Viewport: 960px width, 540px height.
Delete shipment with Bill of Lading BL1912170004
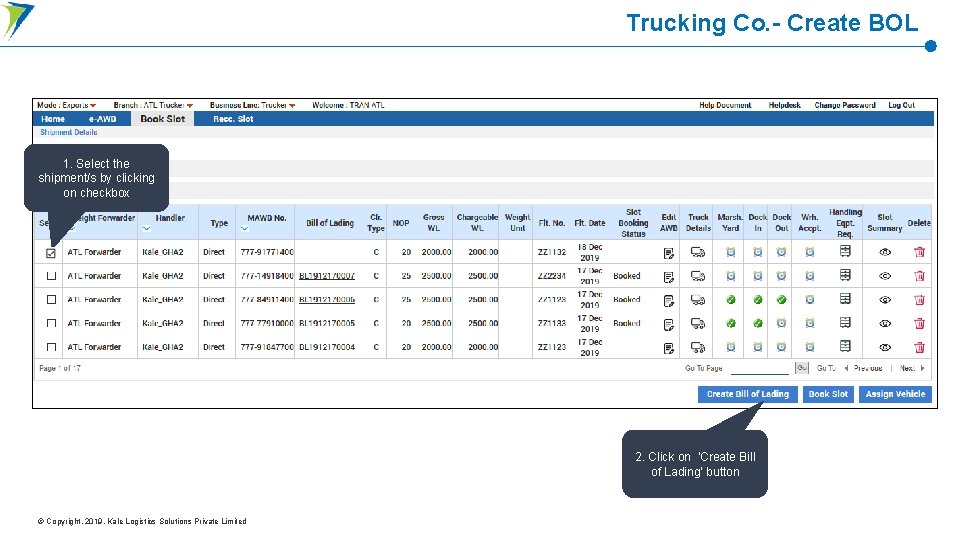coord(919,347)
